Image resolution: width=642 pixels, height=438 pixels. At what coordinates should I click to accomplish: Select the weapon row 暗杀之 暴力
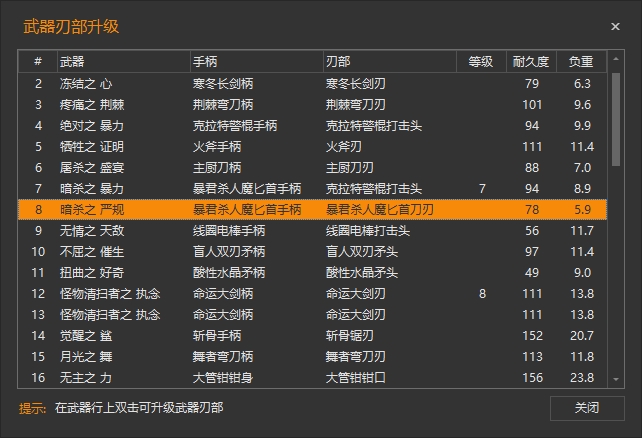click(x=312, y=189)
